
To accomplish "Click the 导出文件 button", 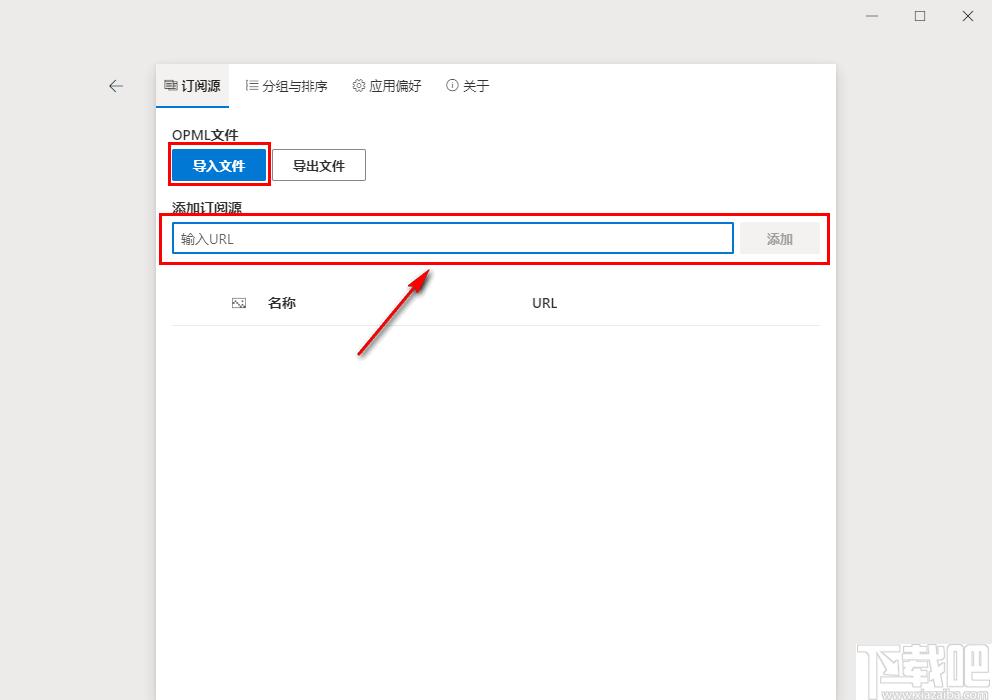I will pyautogui.click(x=319, y=165).
